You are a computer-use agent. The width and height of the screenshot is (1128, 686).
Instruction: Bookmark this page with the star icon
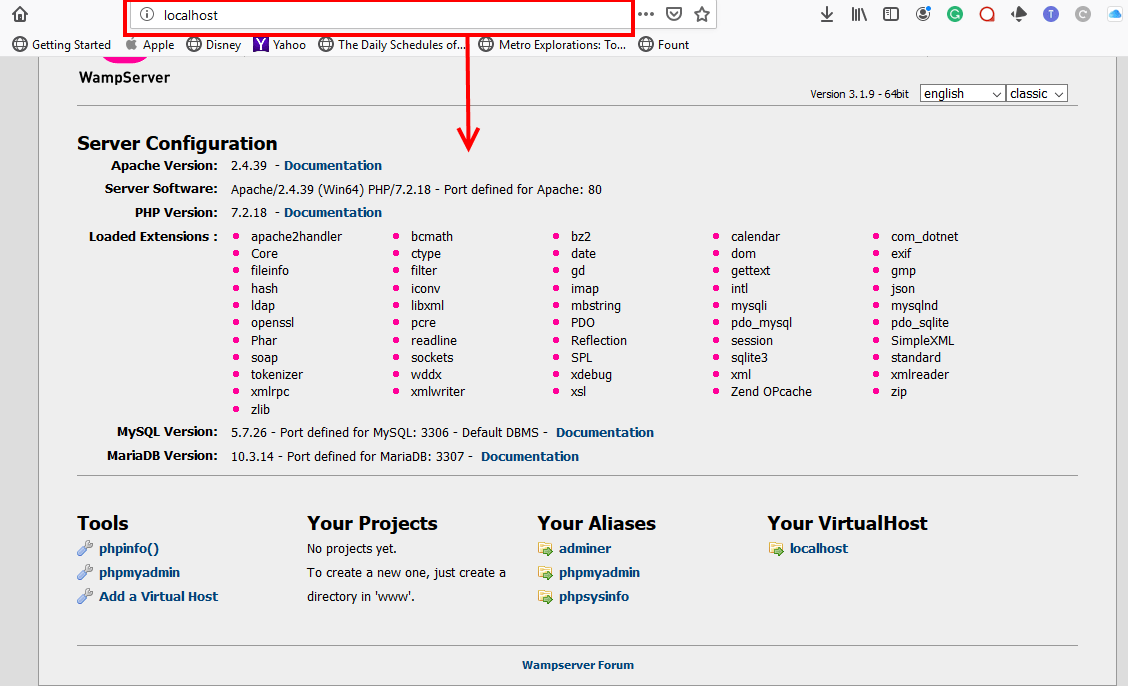(x=702, y=14)
